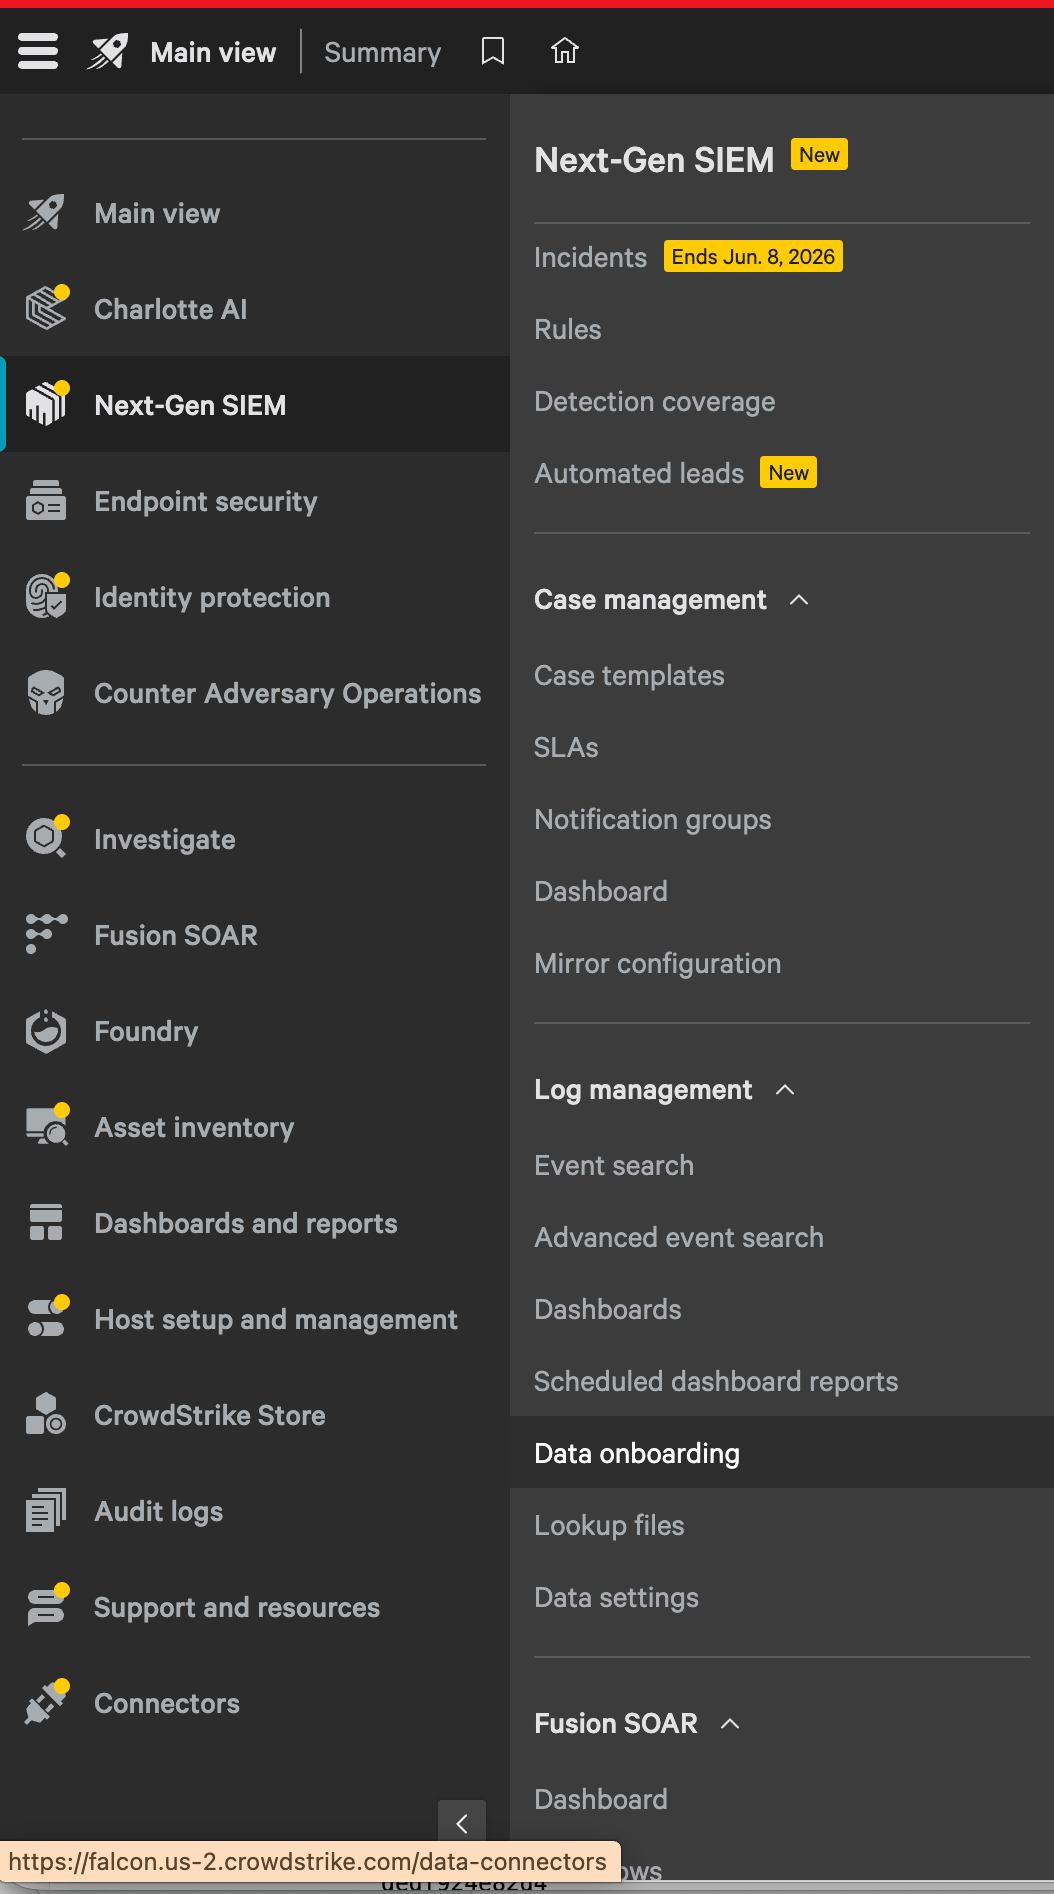This screenshot has width=1054, height=1894.
Task: Collapse the Case management section
Action: [x=799, y=600]
